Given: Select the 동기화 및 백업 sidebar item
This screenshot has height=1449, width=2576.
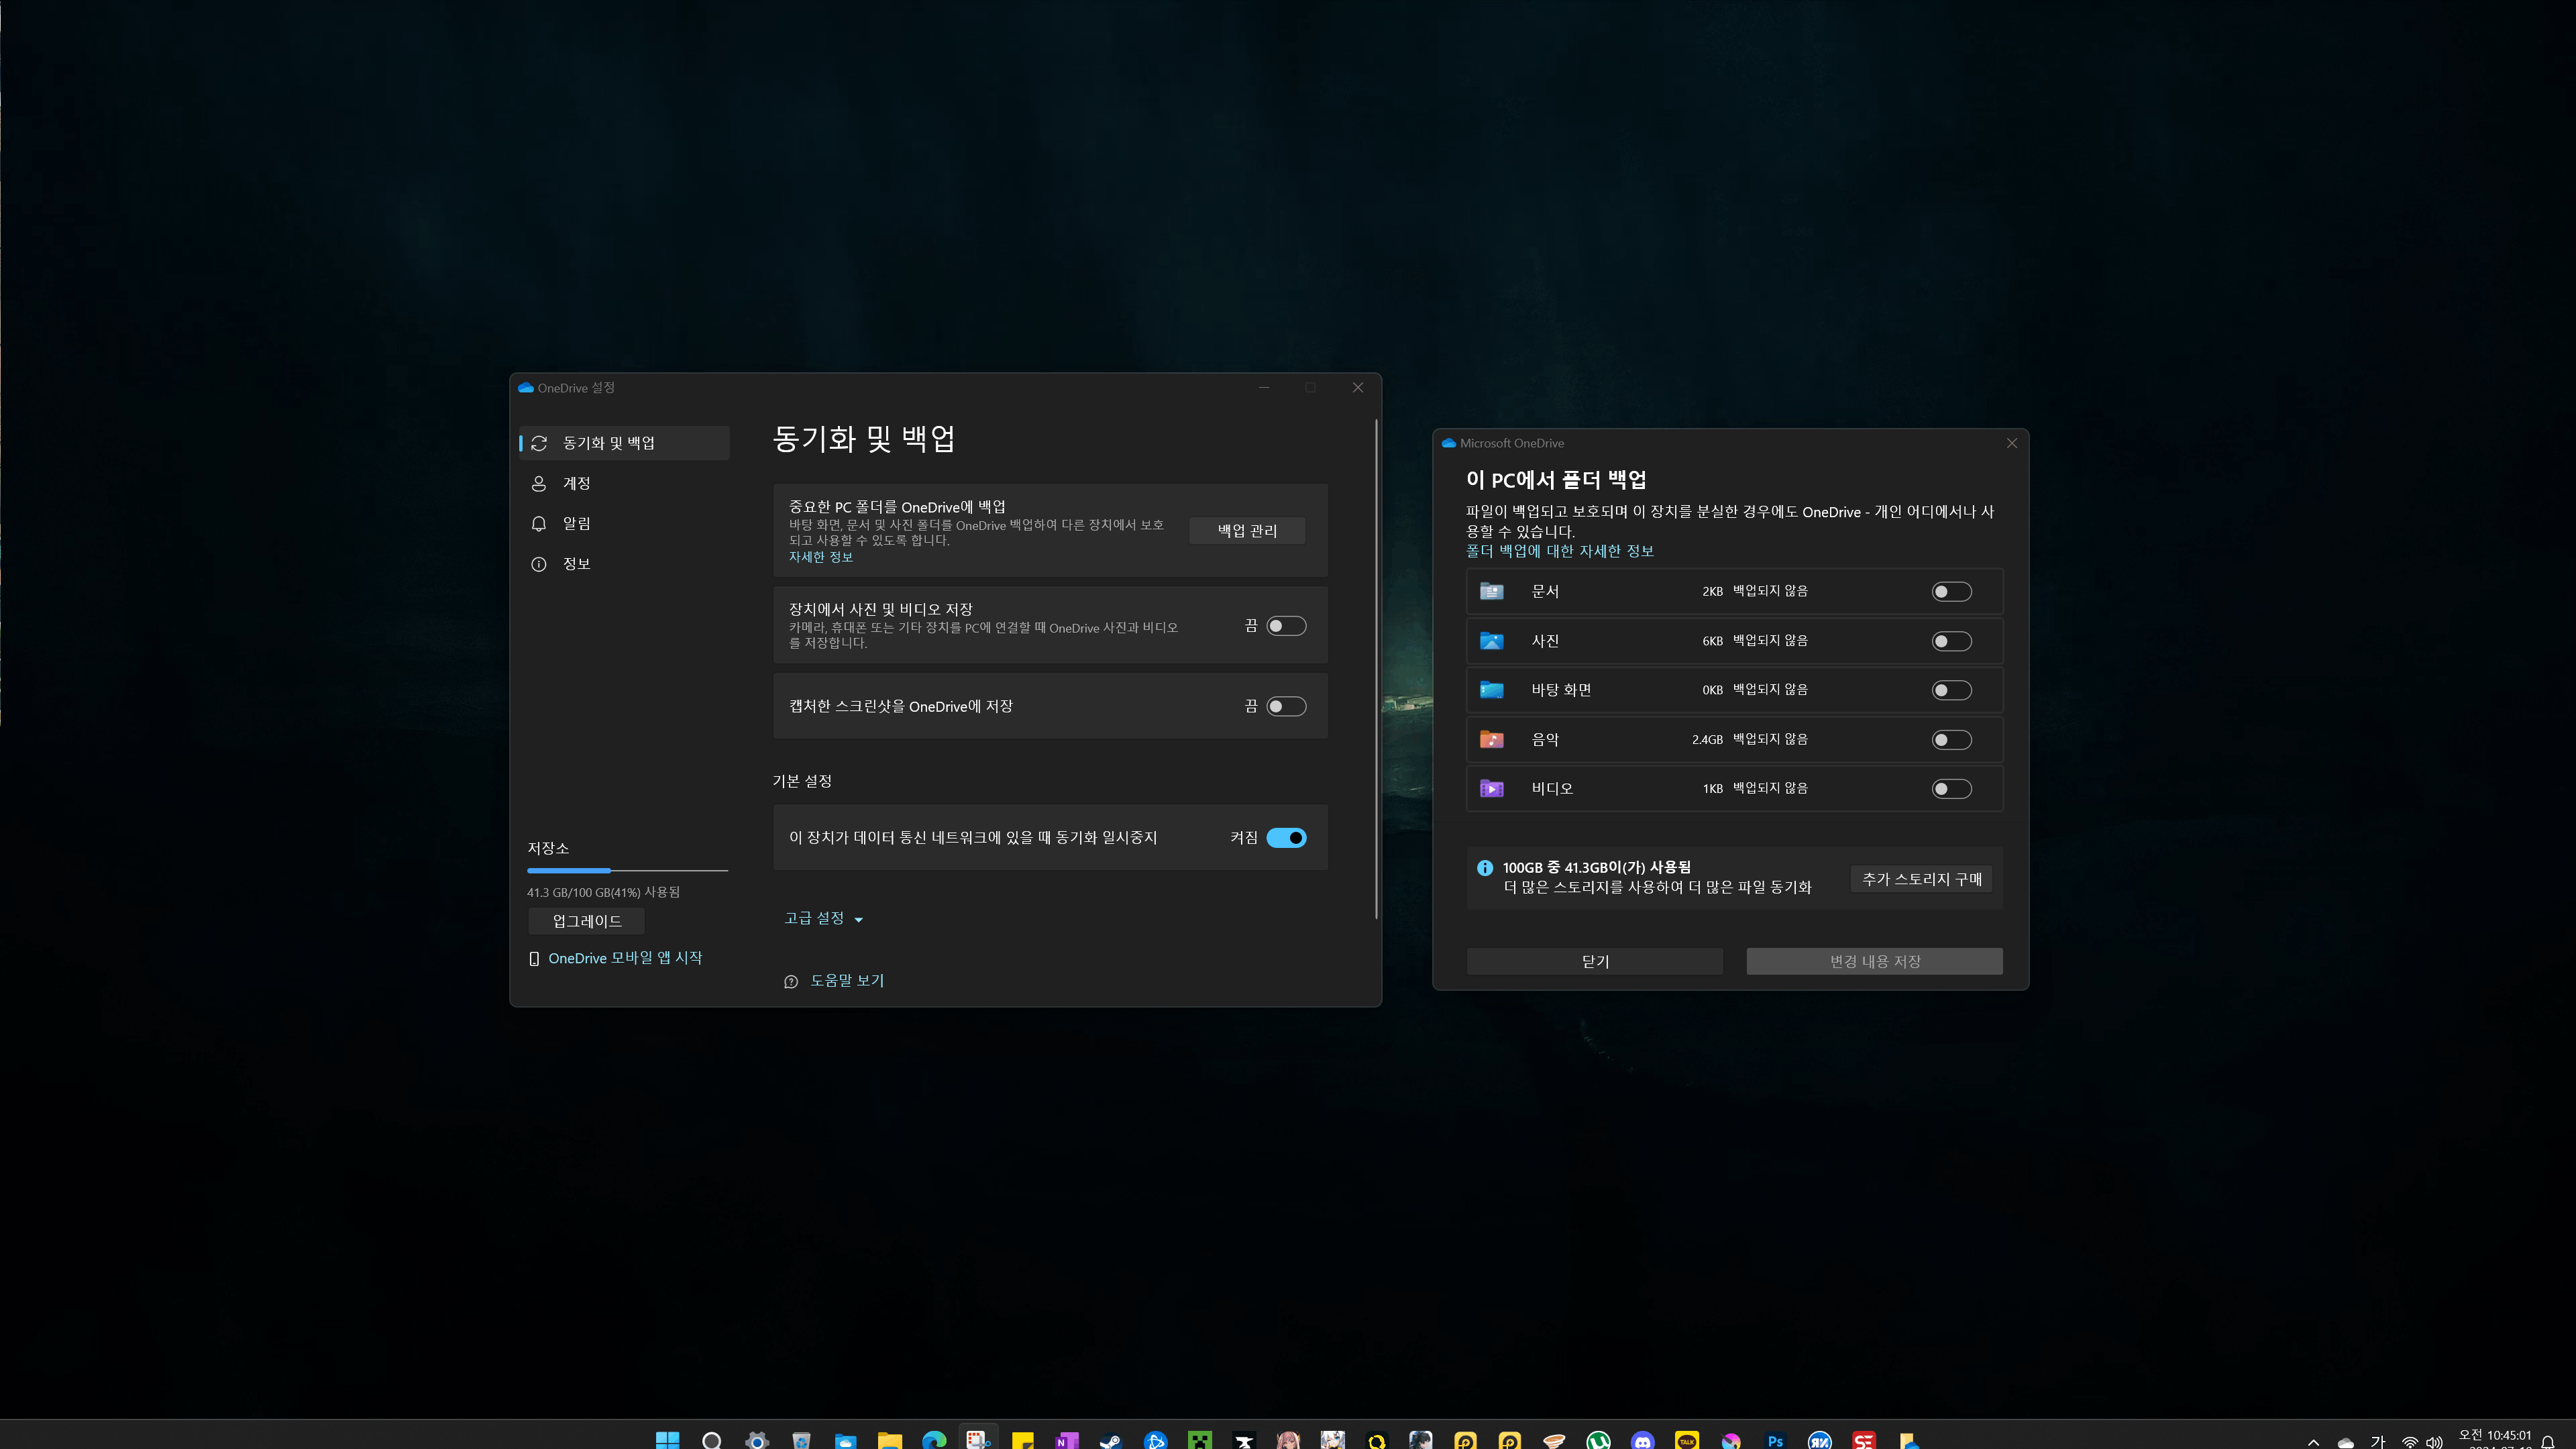Looking at the screenshot, I should pos(625,443).
